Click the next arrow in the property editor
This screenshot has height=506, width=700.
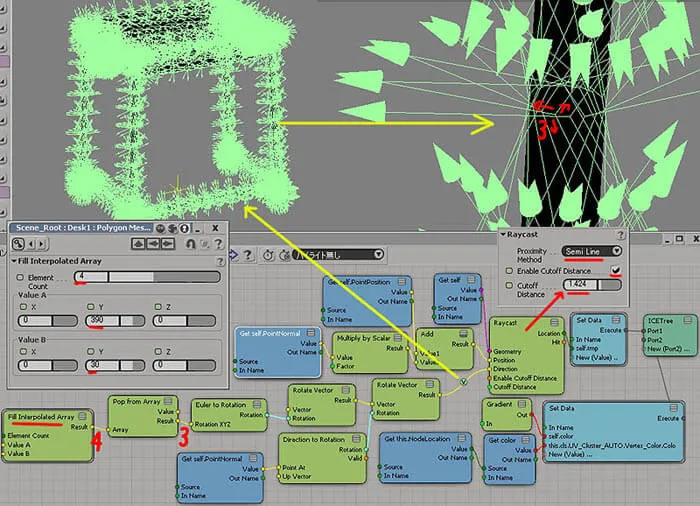point(42,244)
